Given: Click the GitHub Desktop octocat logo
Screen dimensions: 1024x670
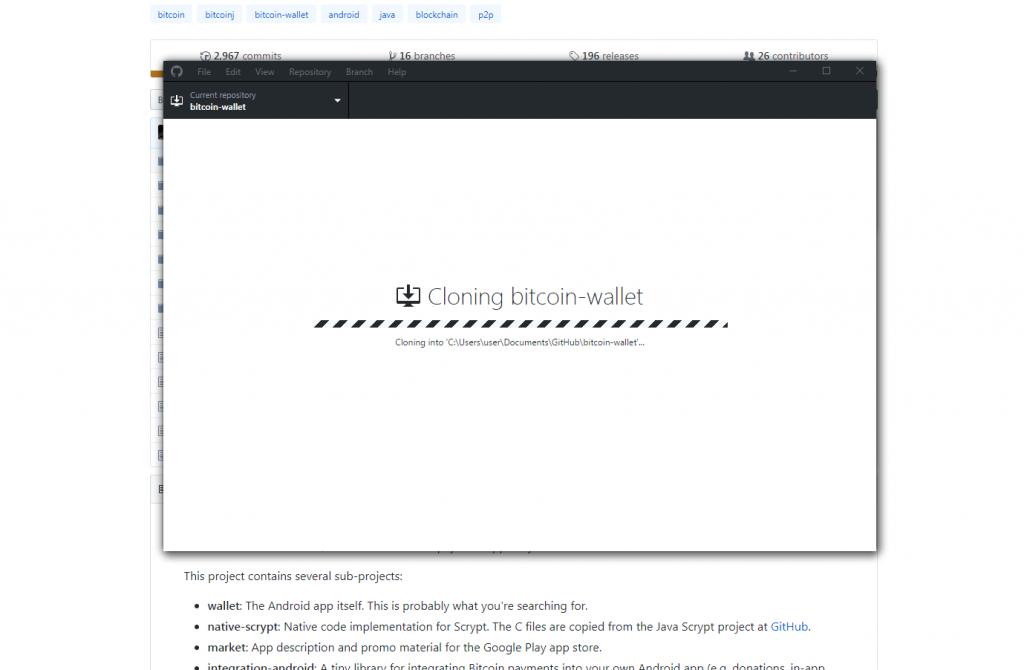Looking at the screenshot, I should tap(176, 71).
